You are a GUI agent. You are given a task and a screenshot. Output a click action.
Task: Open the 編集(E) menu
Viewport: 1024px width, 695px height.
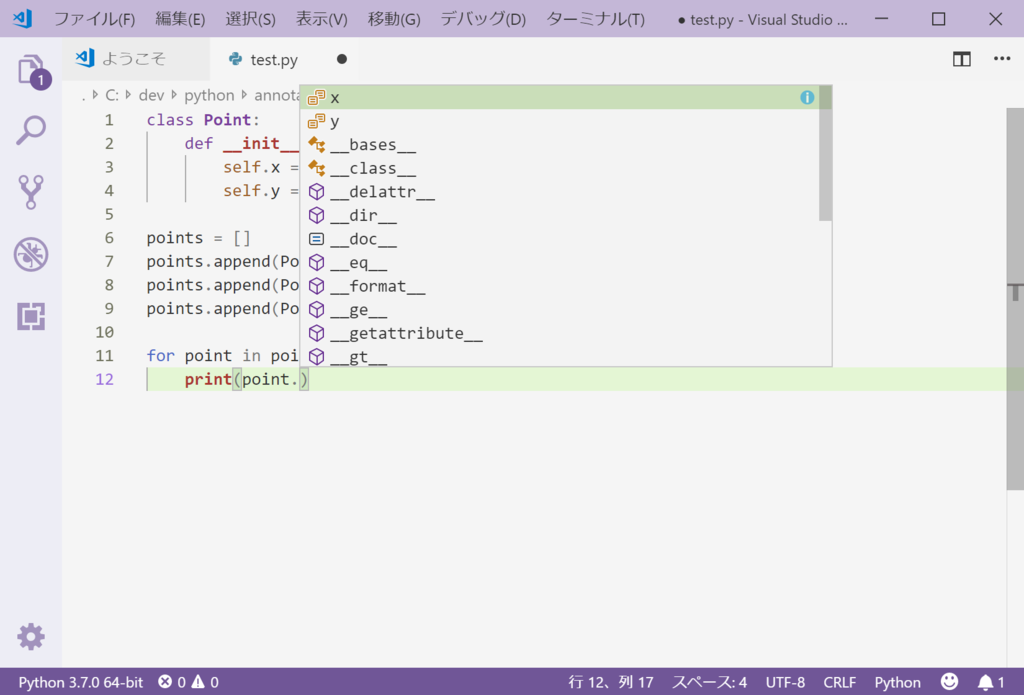point(180,19)
